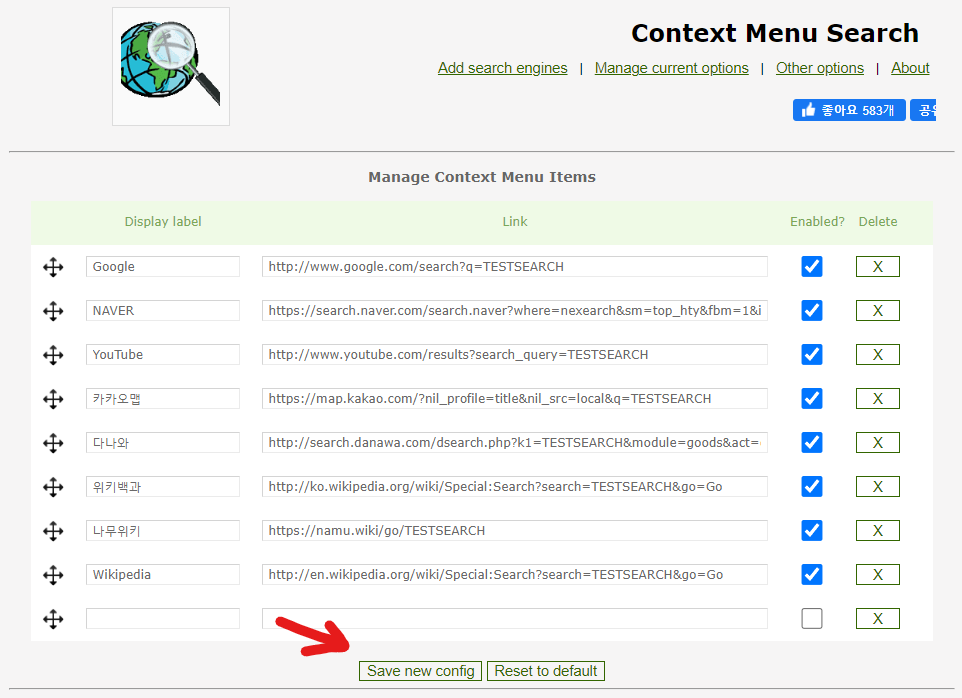Image resolution: width=962 pixels, height=698 pixels.
Task: Save new config
Action: pos(420,671)
